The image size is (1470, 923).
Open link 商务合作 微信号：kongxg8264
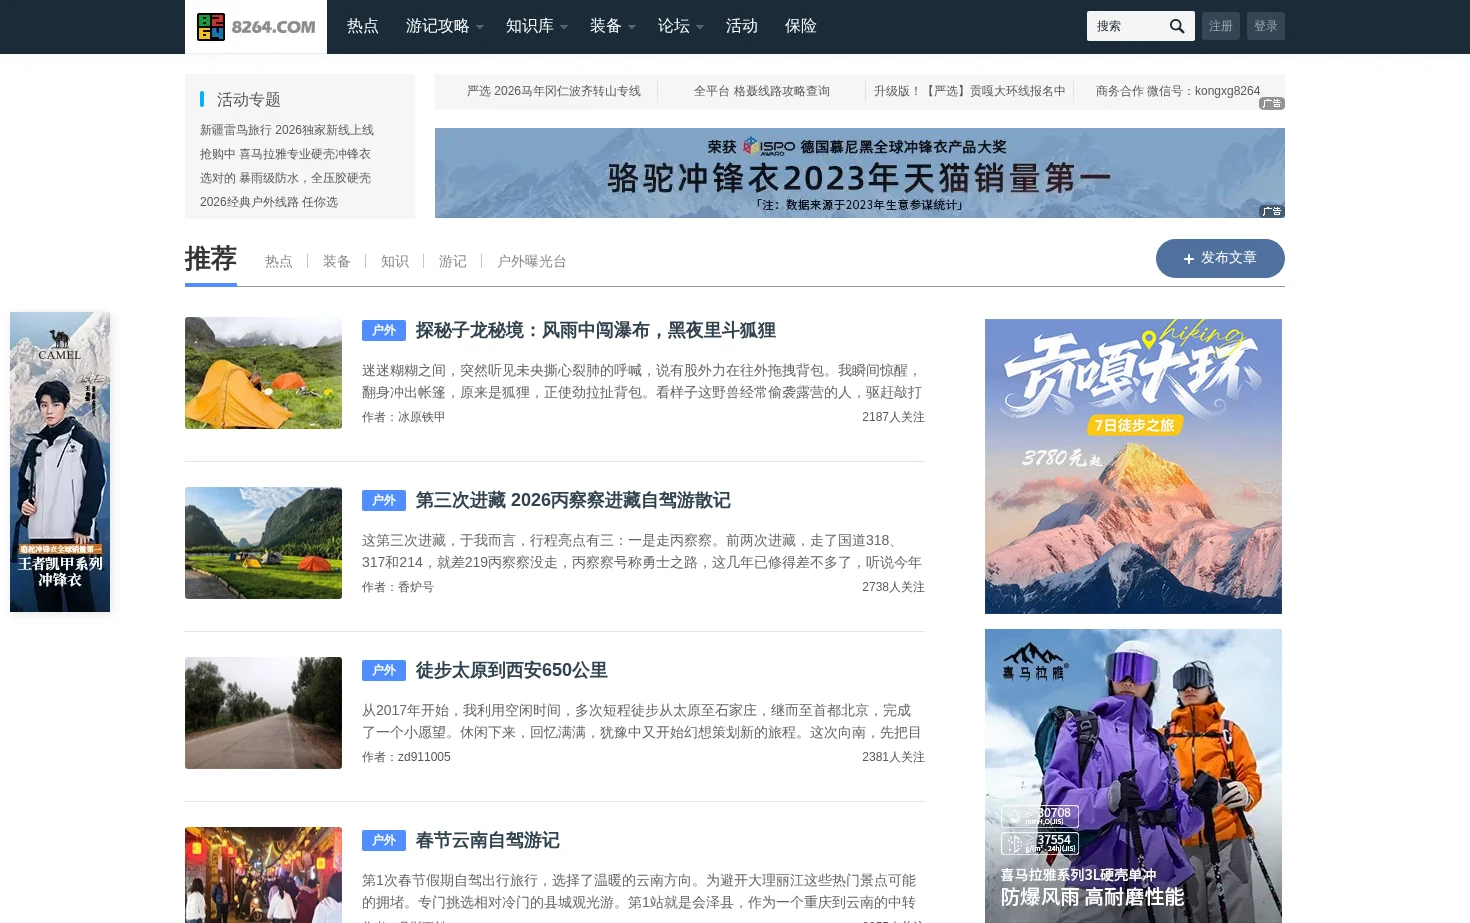tap(1178, 91)
